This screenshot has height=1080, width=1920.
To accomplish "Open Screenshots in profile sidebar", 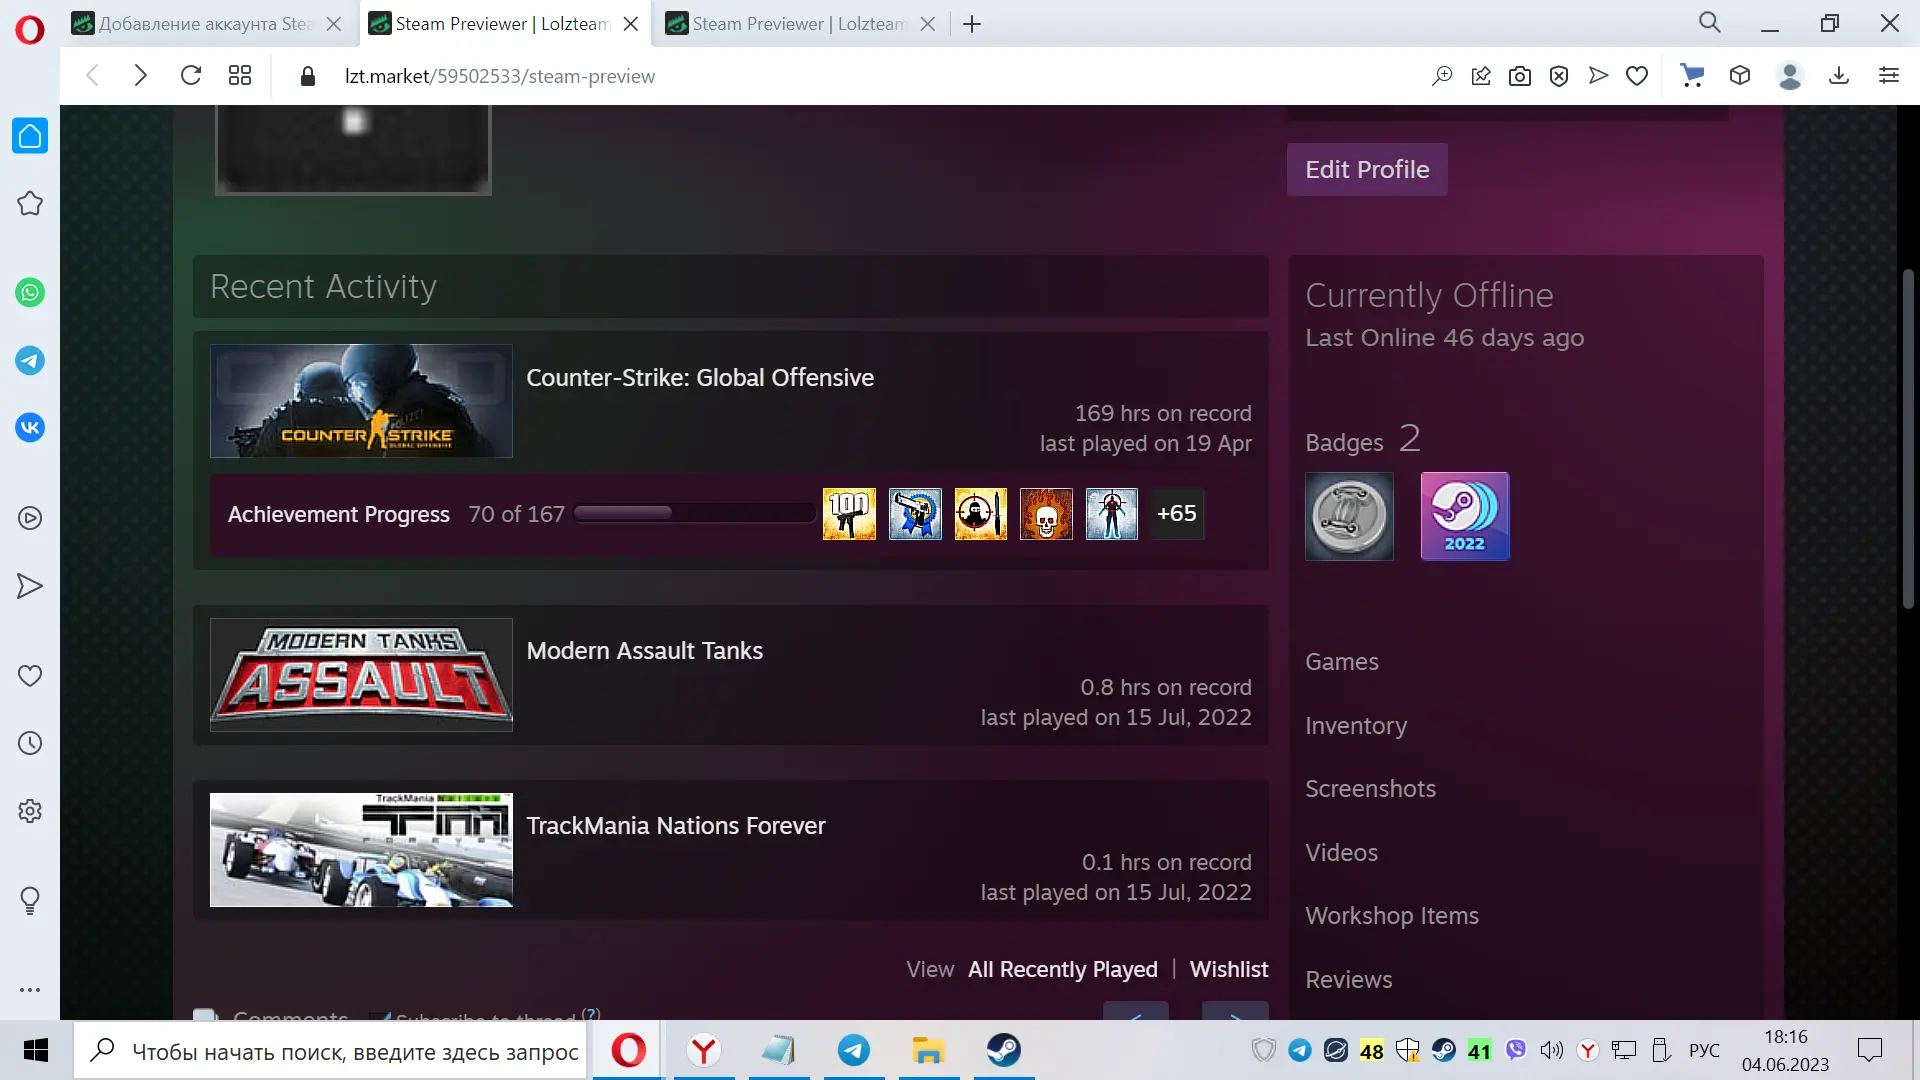I will pyautogui.click(x=1371, y=789).
